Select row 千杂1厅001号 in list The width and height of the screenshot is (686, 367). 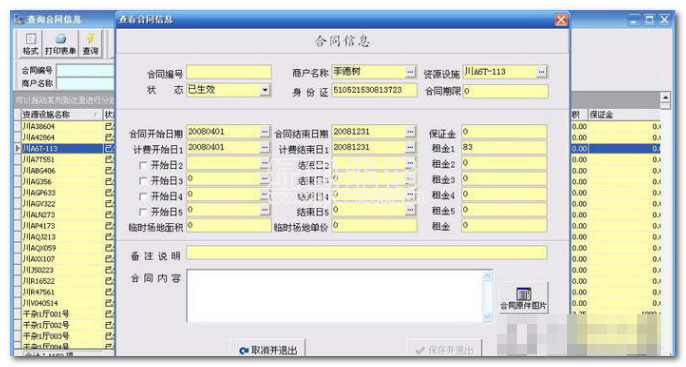pyautogui.click(x=62, y=314)
